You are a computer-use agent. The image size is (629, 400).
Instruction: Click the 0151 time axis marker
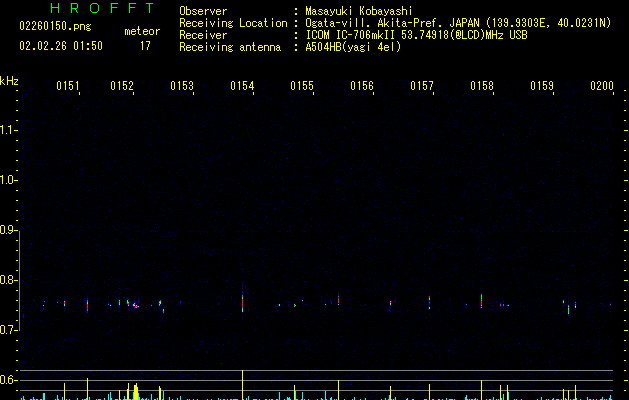[68, 86]
